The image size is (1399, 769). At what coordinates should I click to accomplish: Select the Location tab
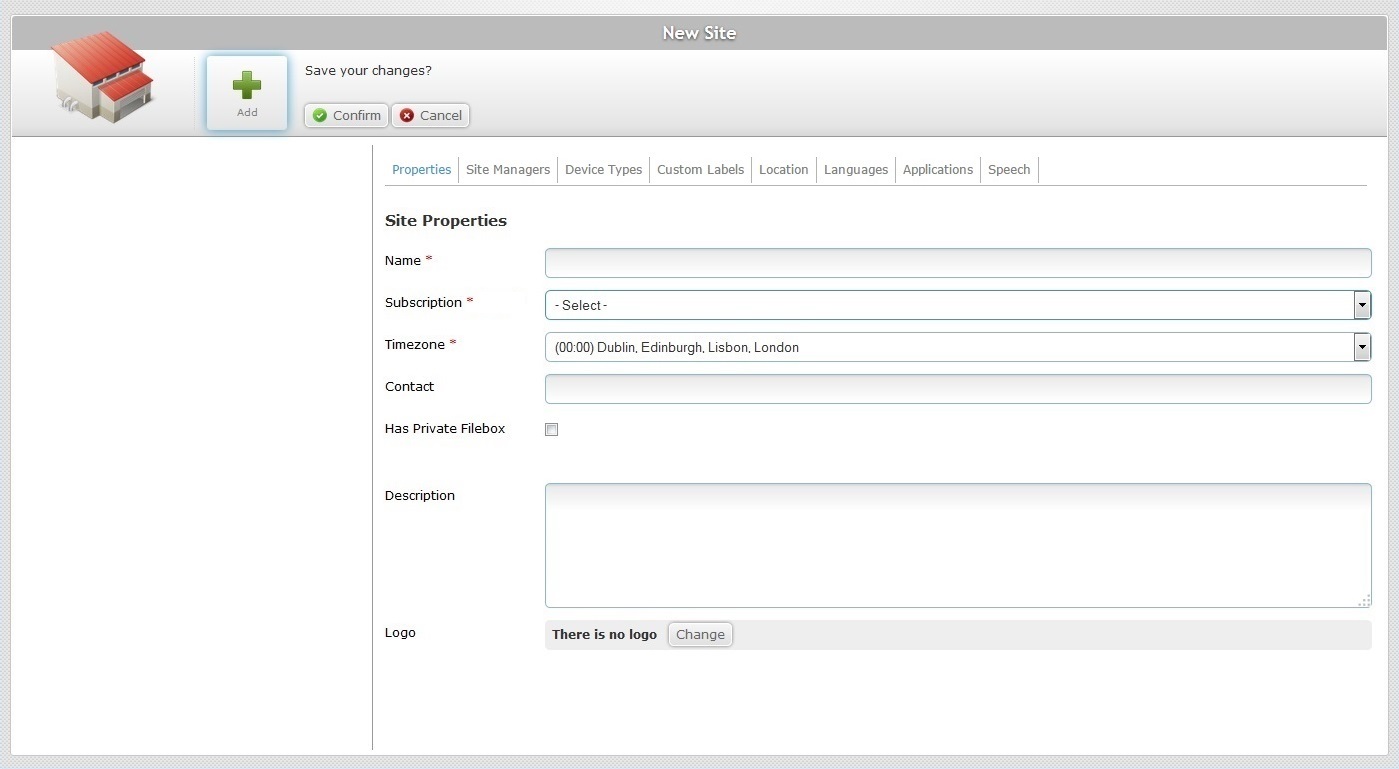[784, 170]
